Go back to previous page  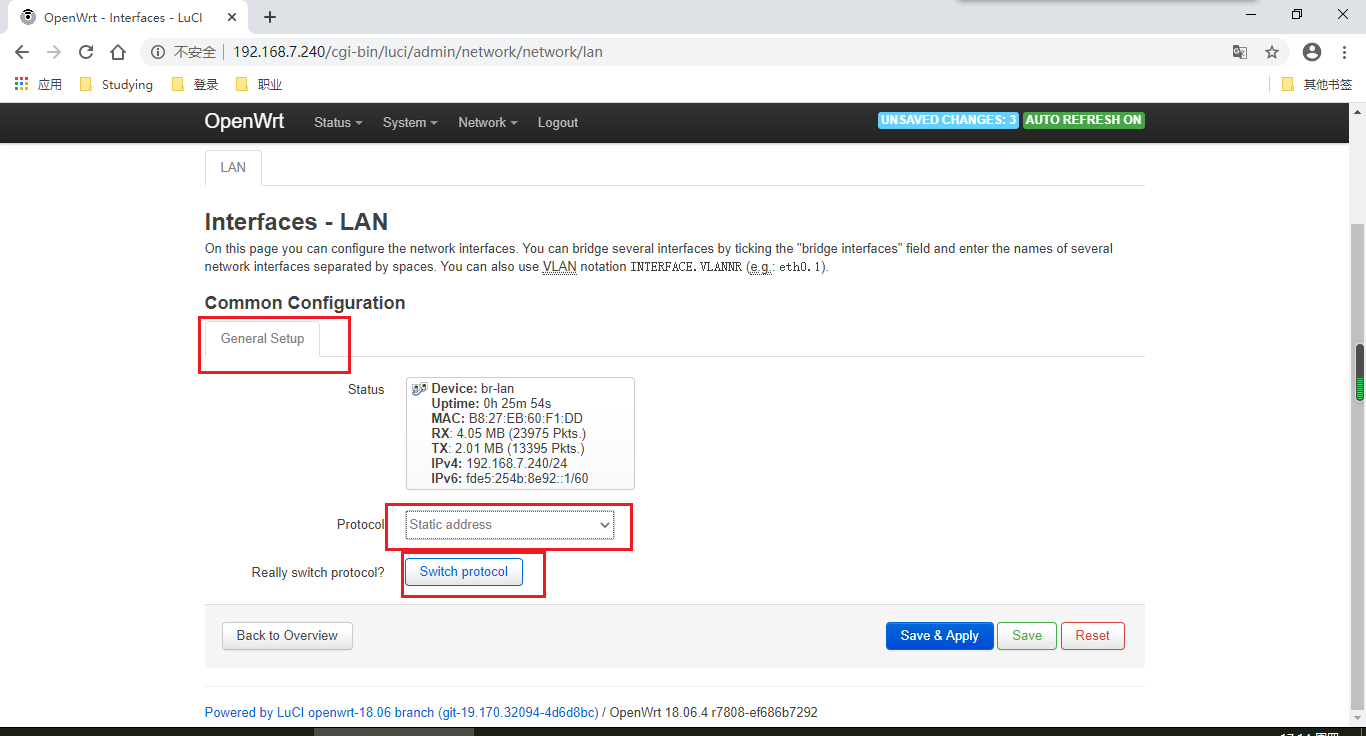click(22, 52)
